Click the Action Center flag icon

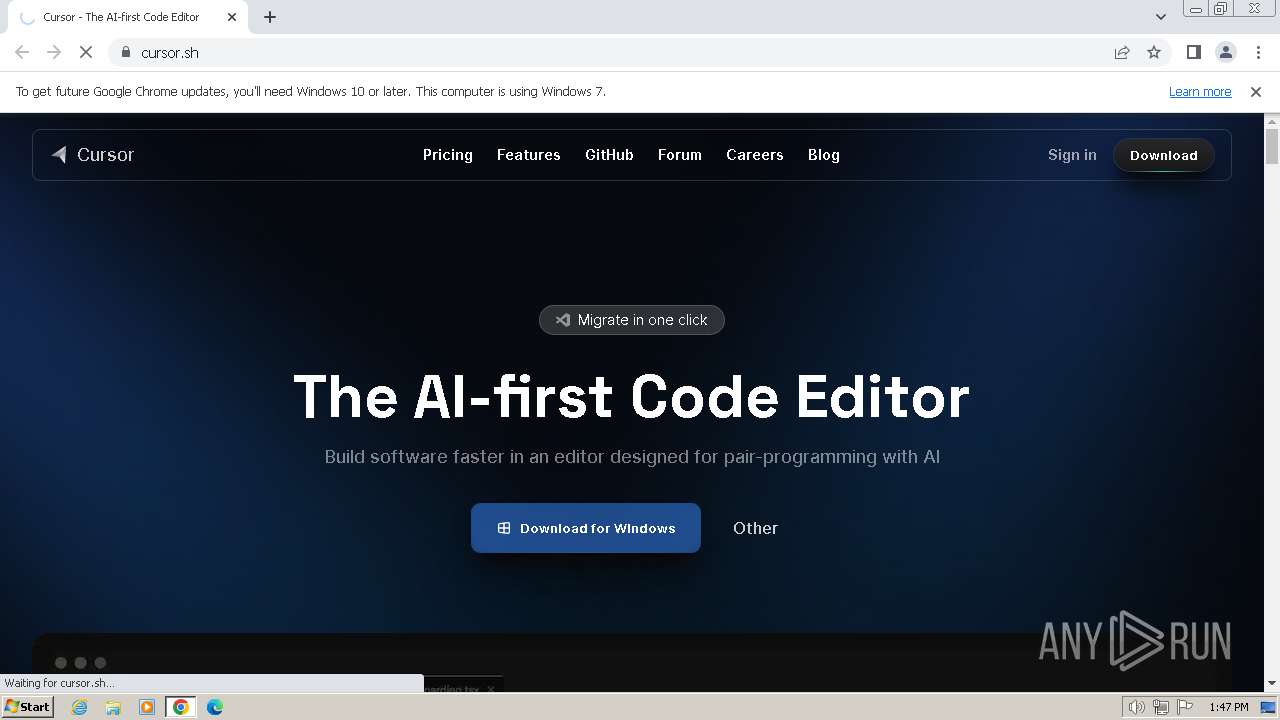1185,707
